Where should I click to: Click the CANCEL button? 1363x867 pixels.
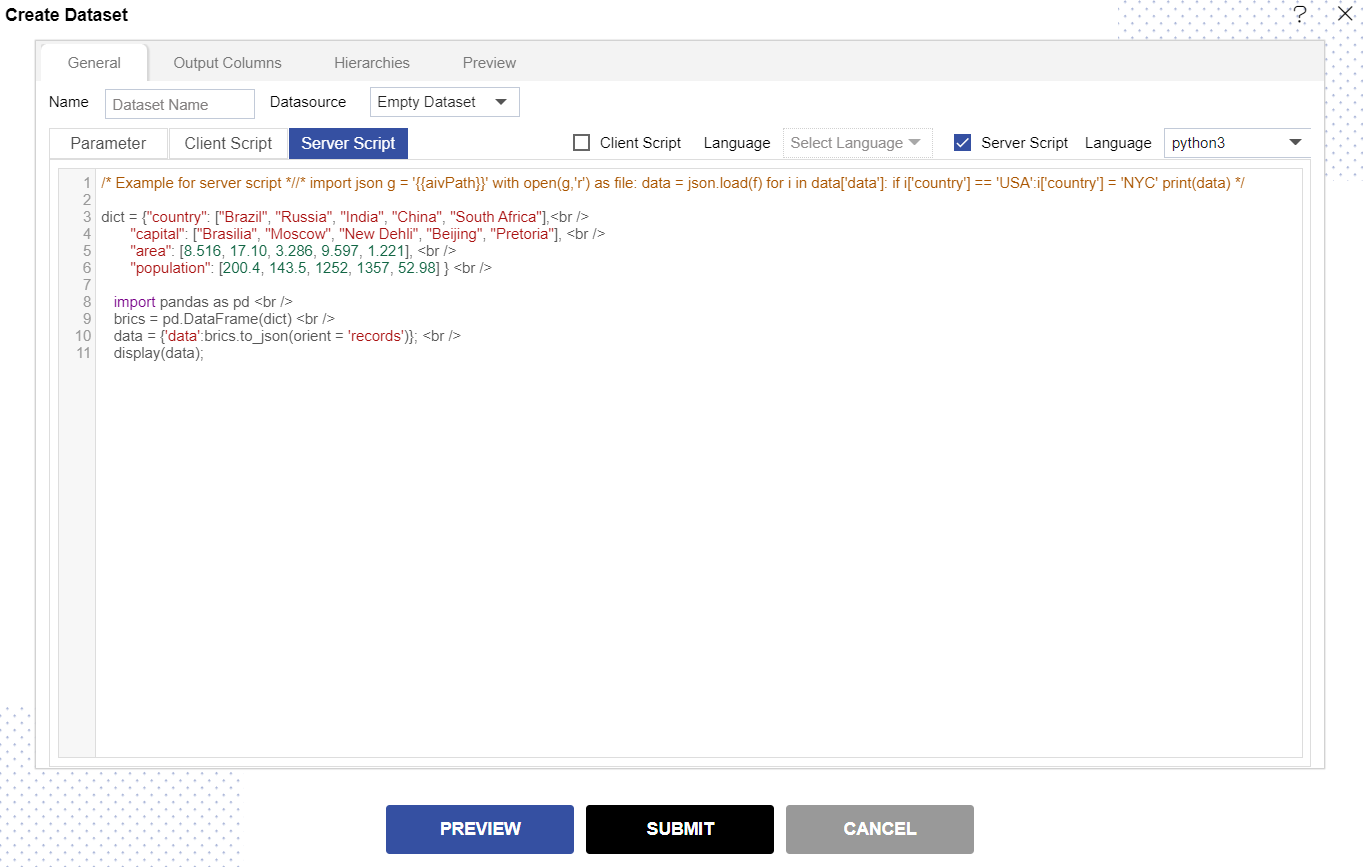(880, 829)
